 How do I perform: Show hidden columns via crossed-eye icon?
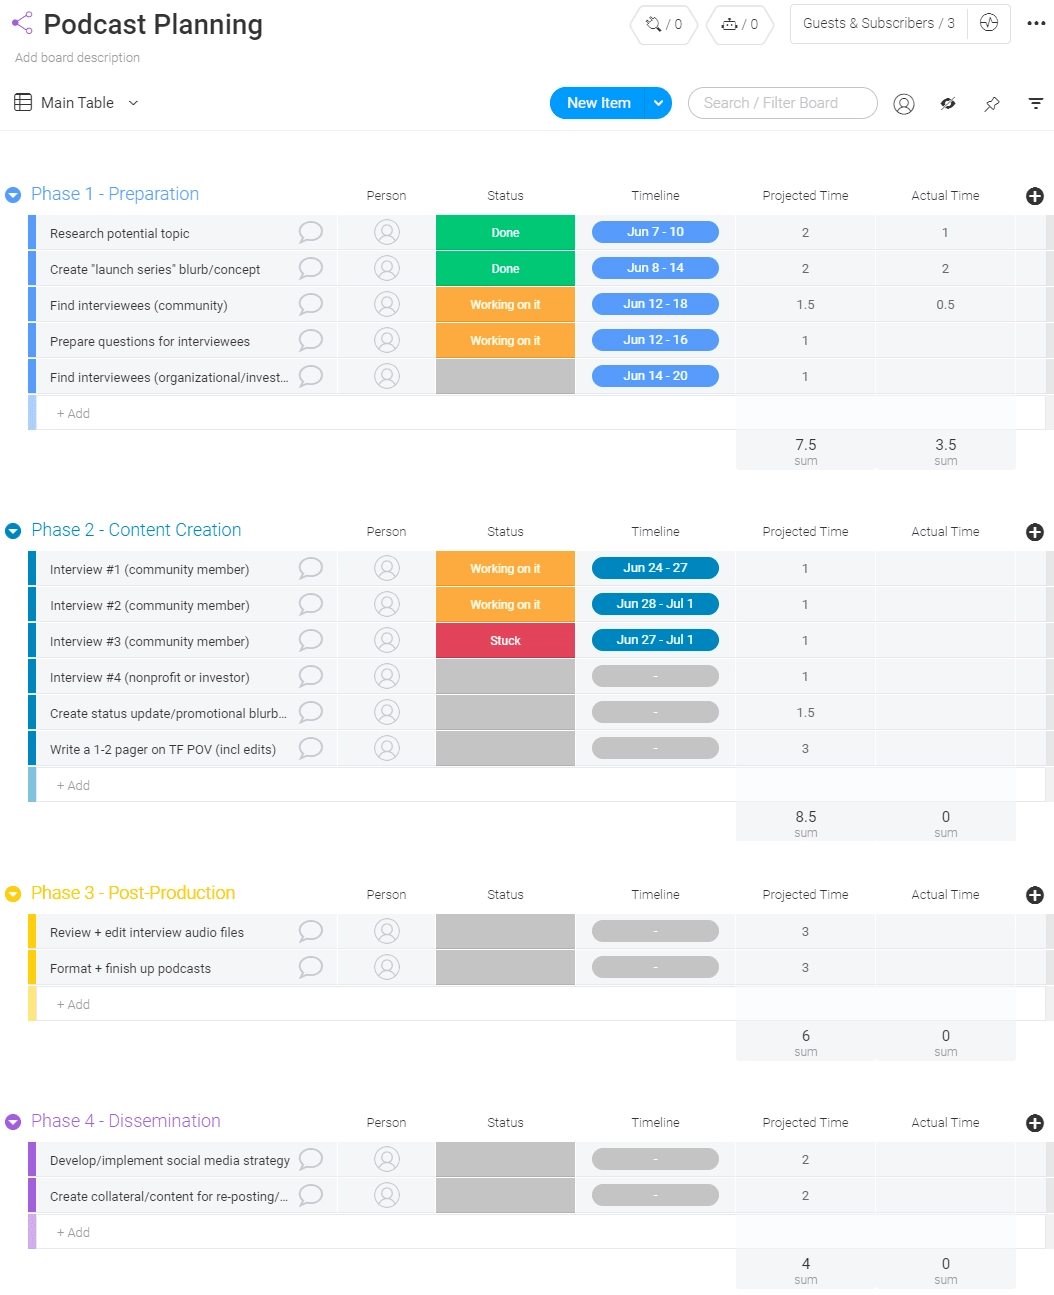947,103
